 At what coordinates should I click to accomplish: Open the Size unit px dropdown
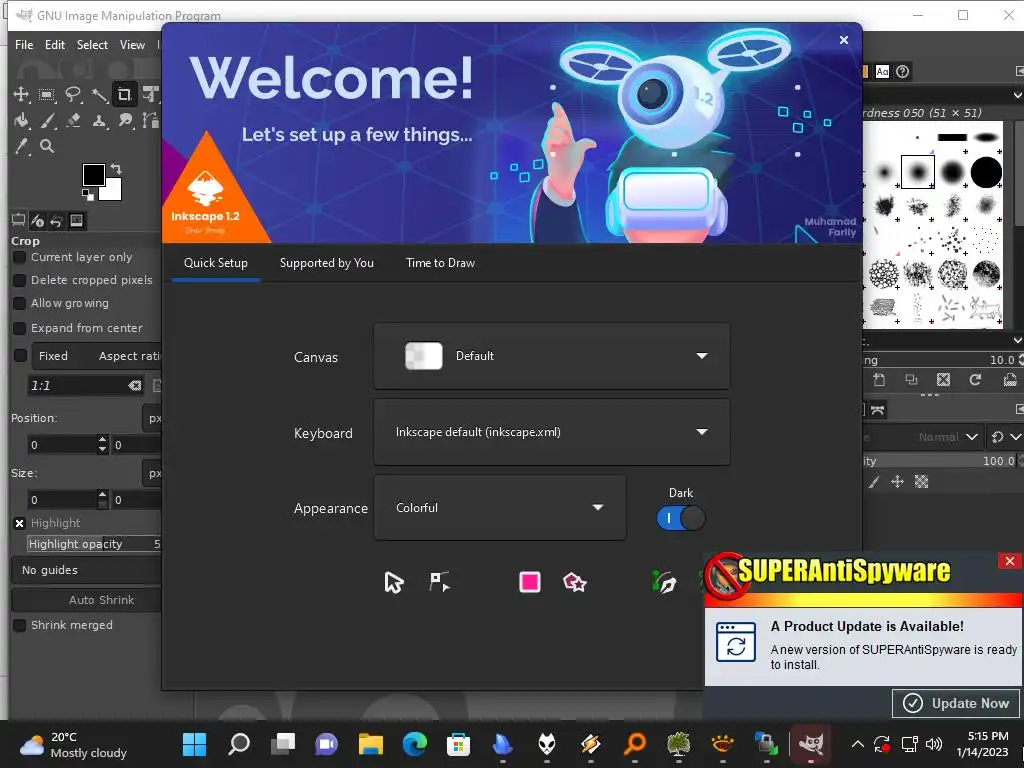click(152, 473)
